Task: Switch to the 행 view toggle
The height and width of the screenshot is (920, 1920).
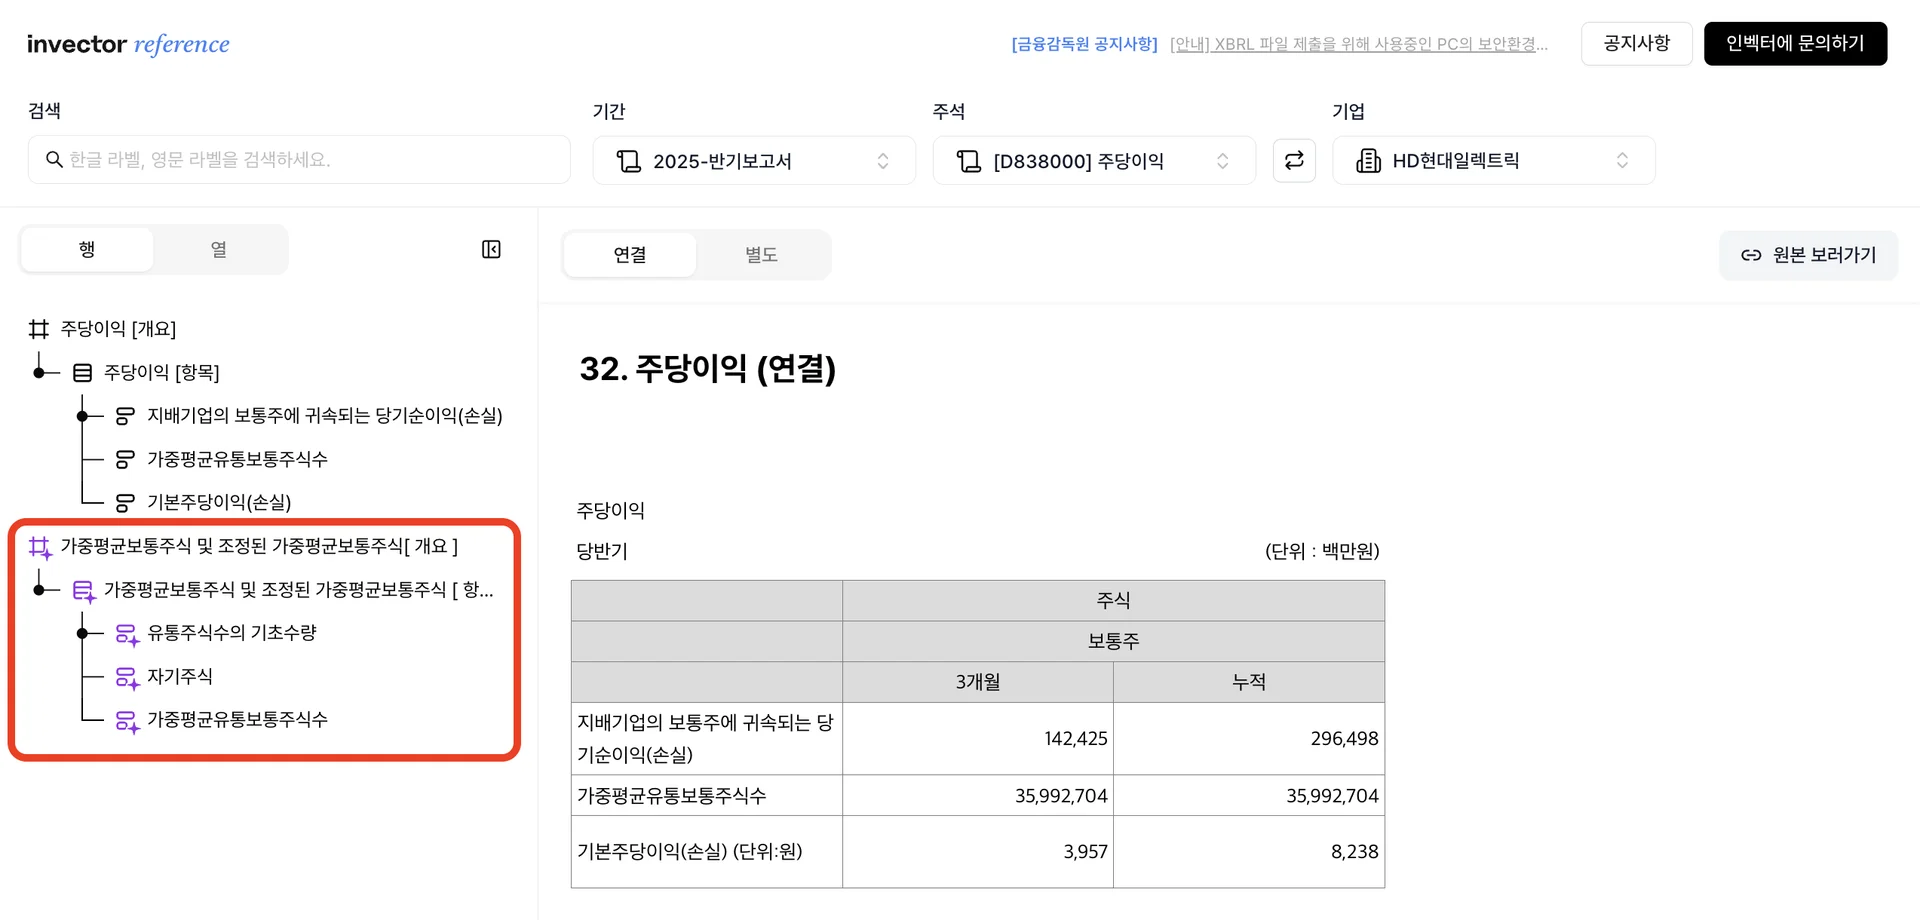Action: 88,249
